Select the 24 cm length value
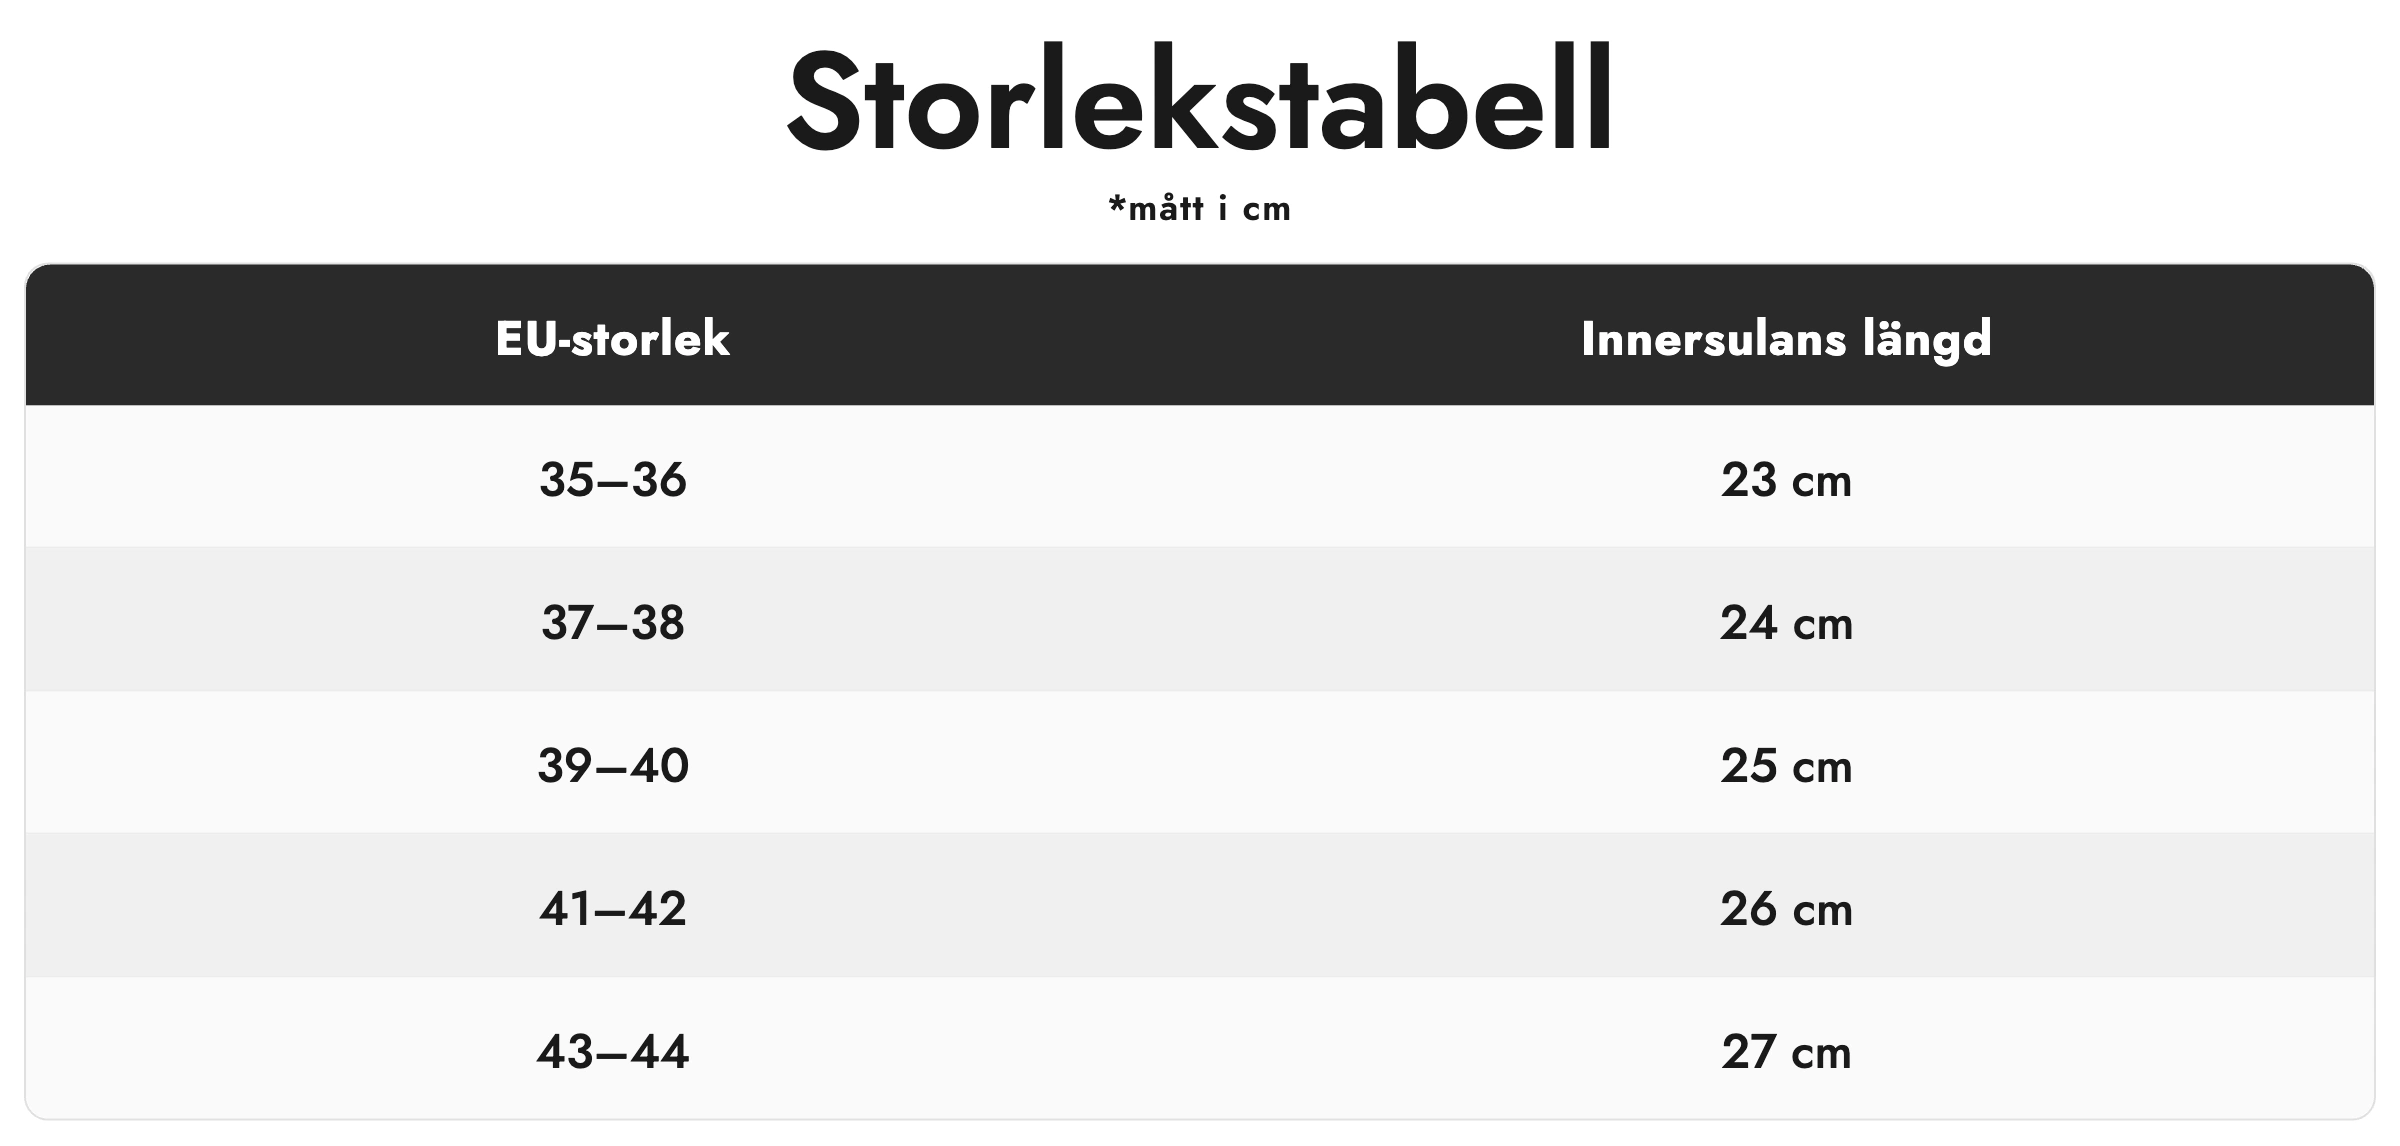The image size is (2400, 1146). click(x=1786, y=622)
